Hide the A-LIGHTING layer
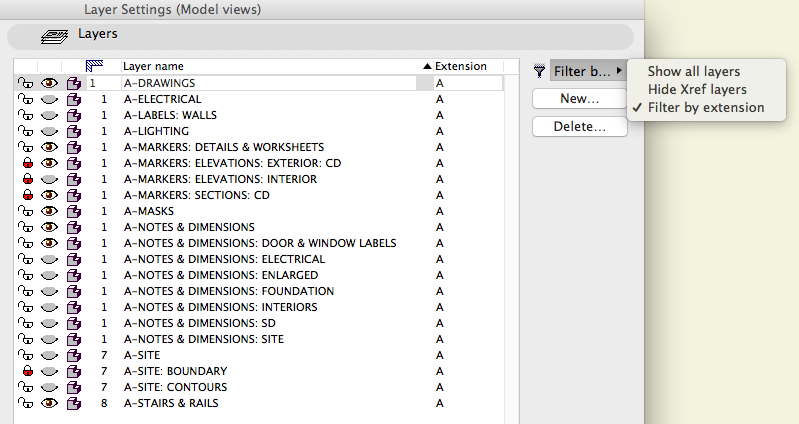Viewport: 799px width, 424px height. pyautogui.click(x=49, y=131)
